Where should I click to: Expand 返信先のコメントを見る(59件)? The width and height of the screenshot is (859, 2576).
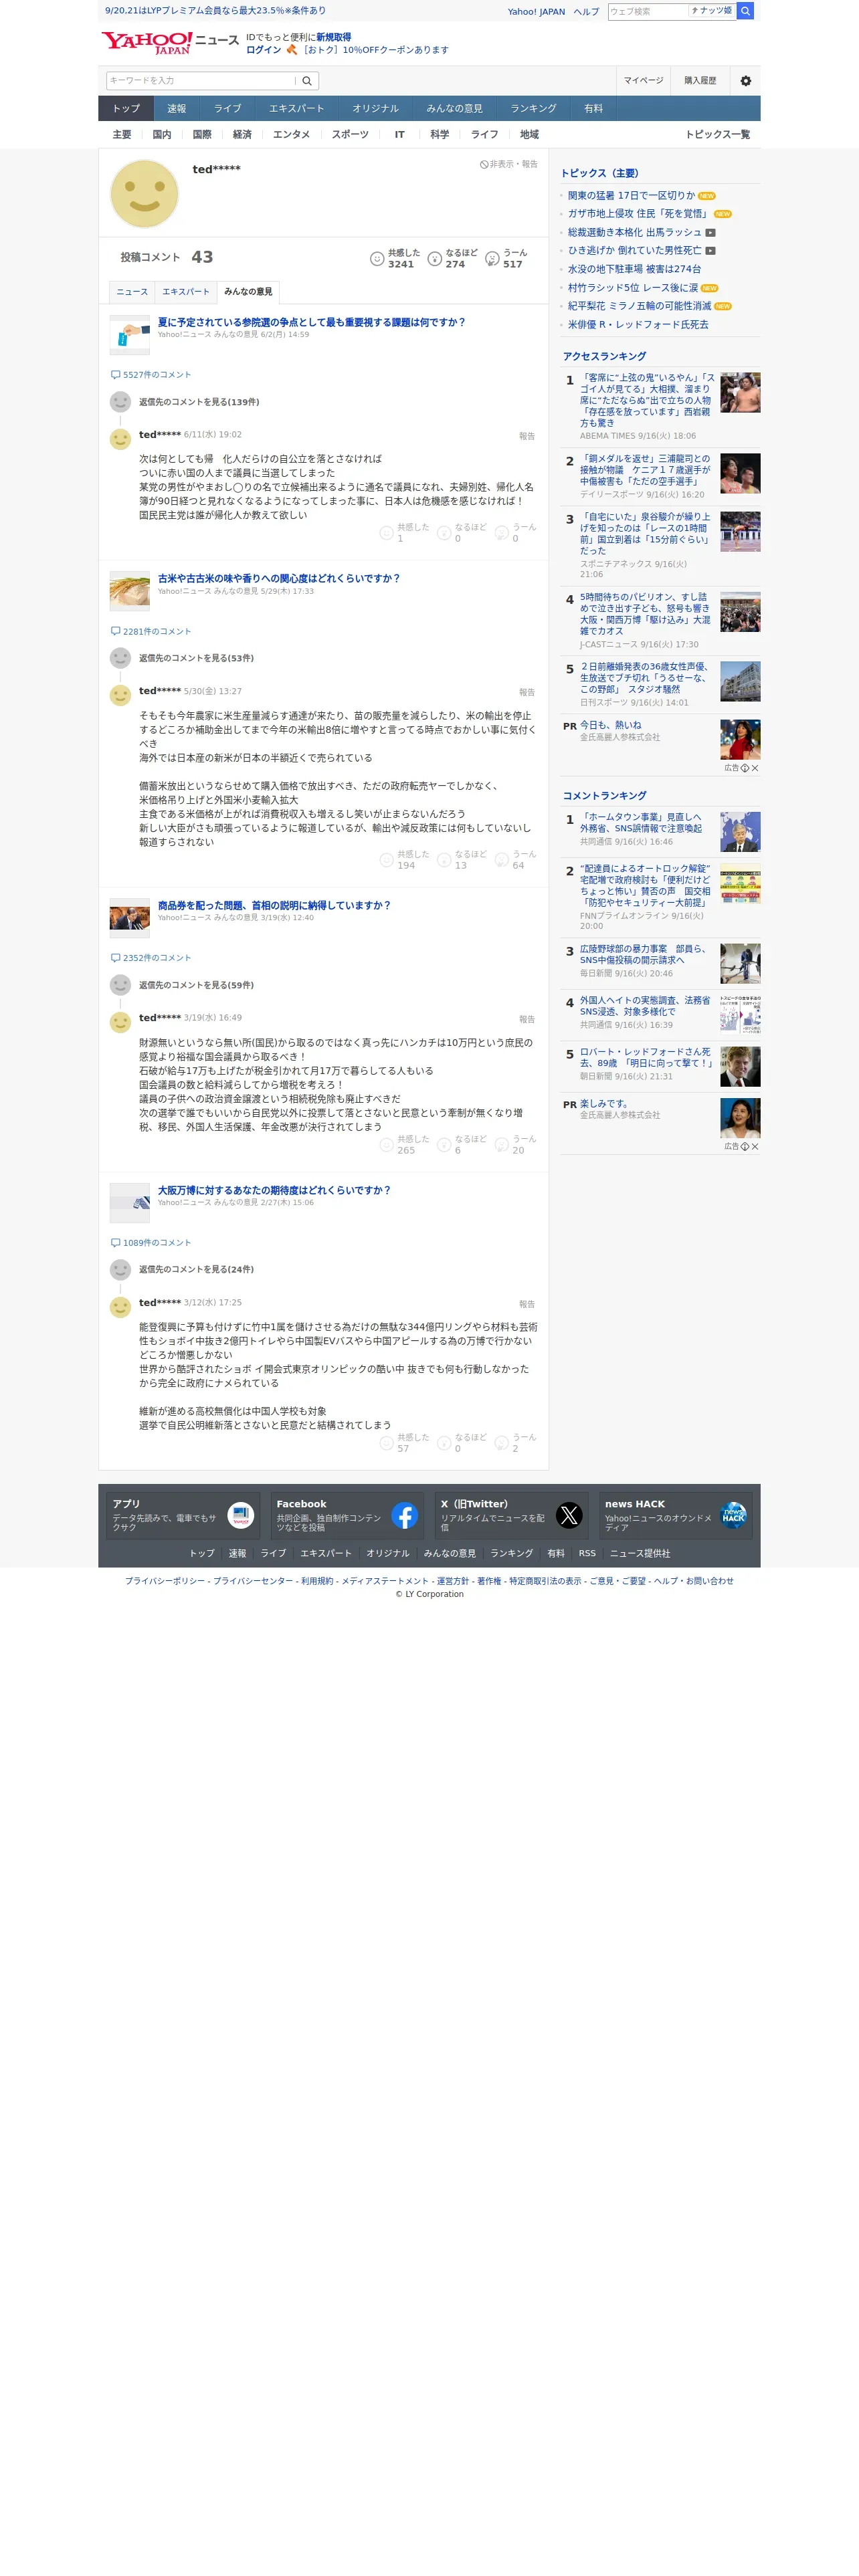coord(196,985)
